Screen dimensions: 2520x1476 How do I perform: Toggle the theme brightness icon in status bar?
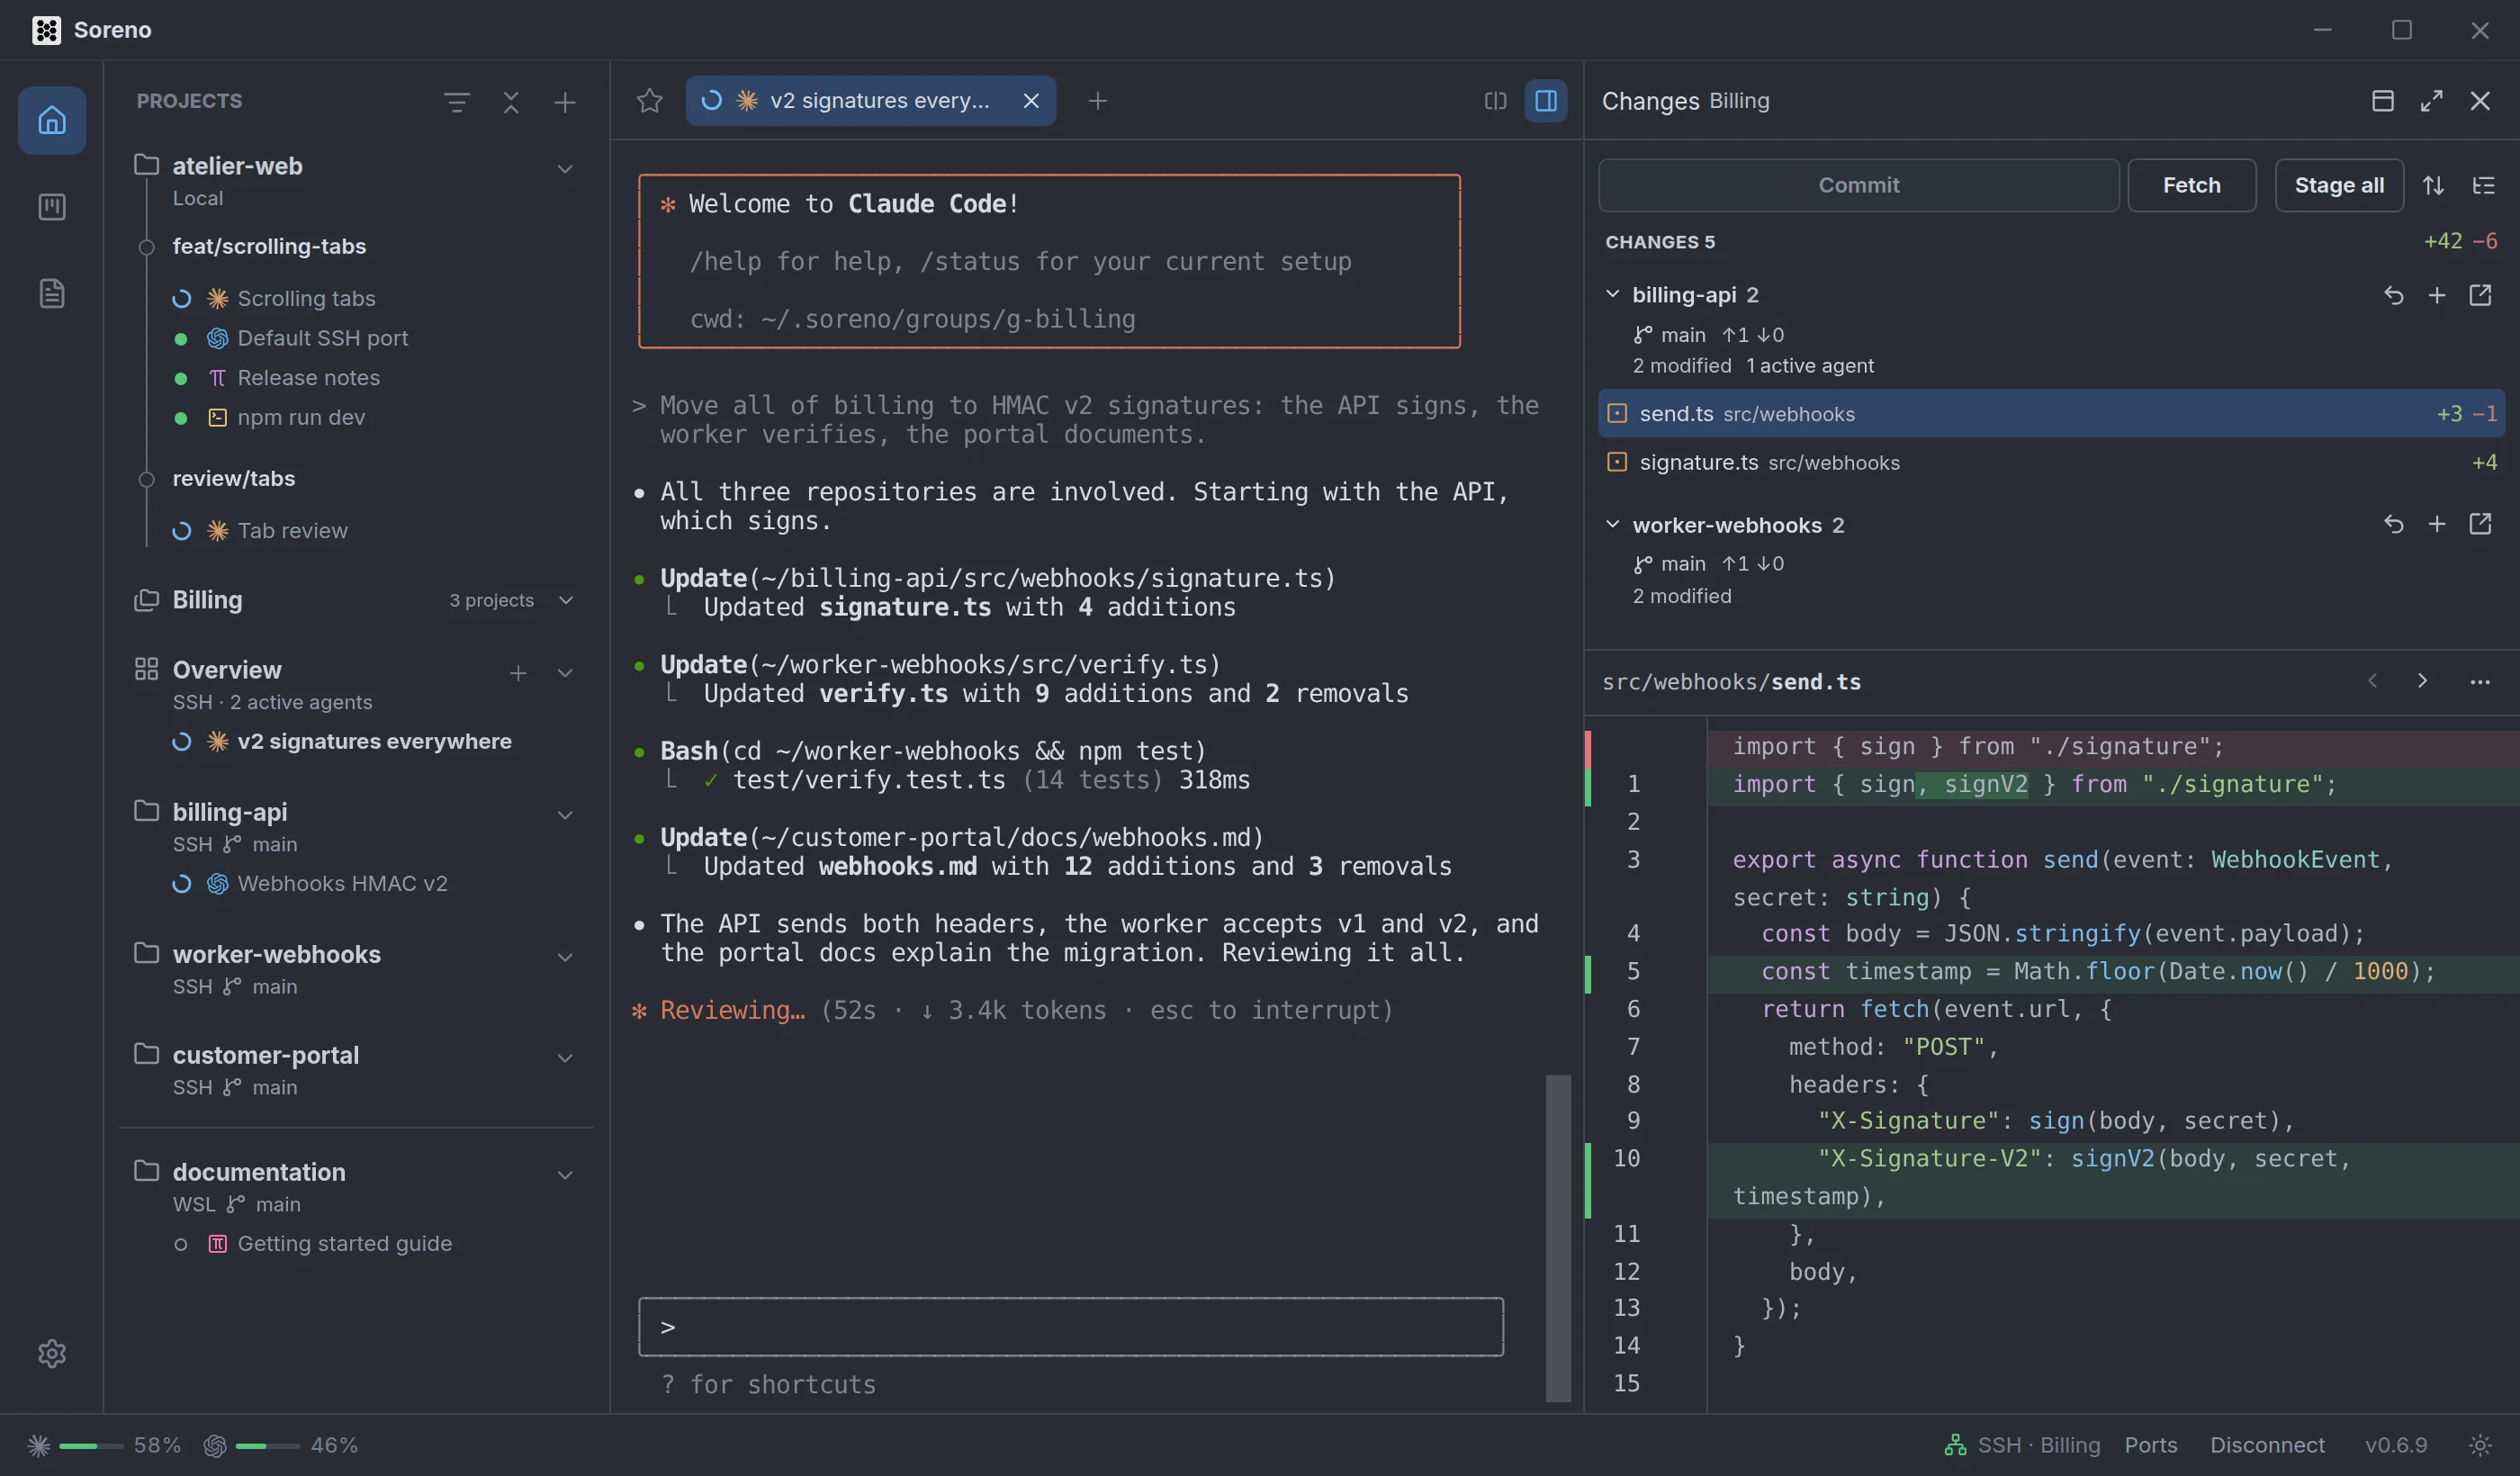coord(2480,1445)
